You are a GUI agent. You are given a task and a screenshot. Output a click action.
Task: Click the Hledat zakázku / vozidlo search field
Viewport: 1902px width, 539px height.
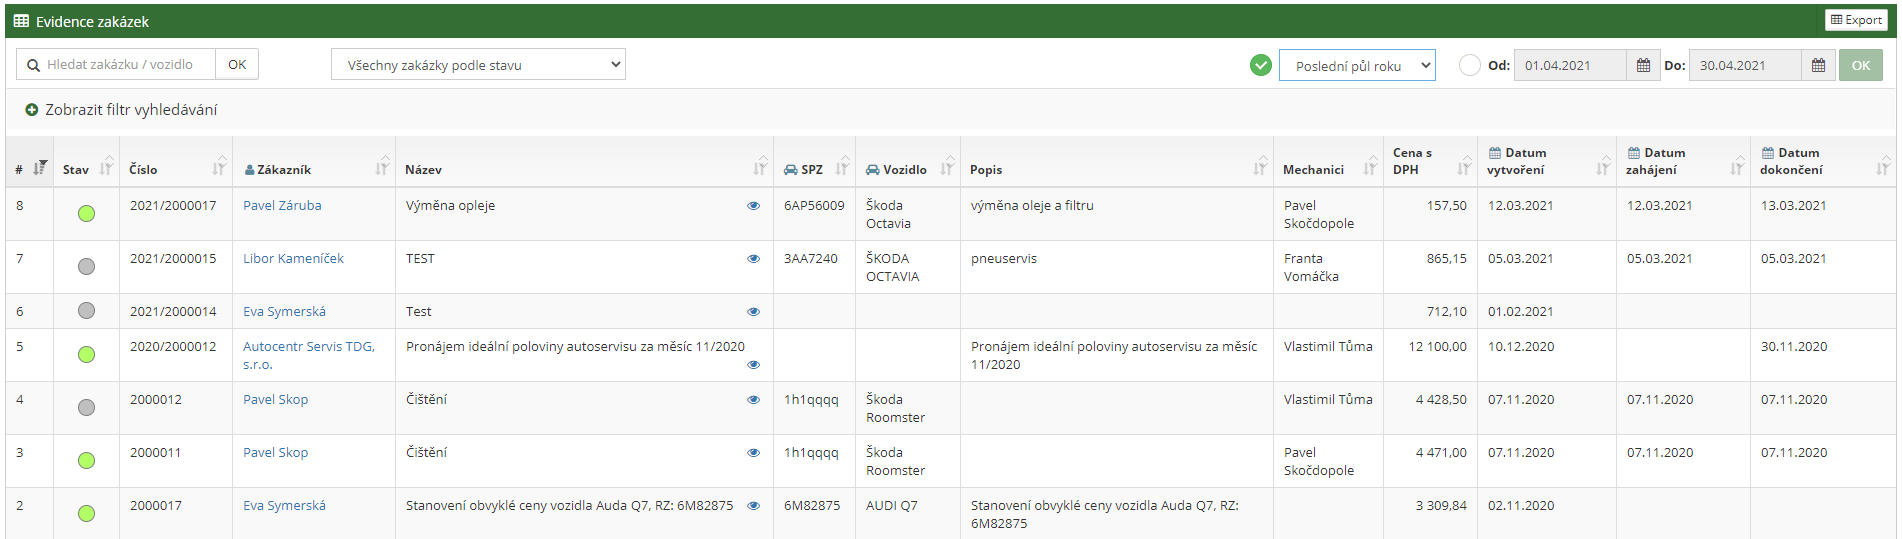coord(125,65)
